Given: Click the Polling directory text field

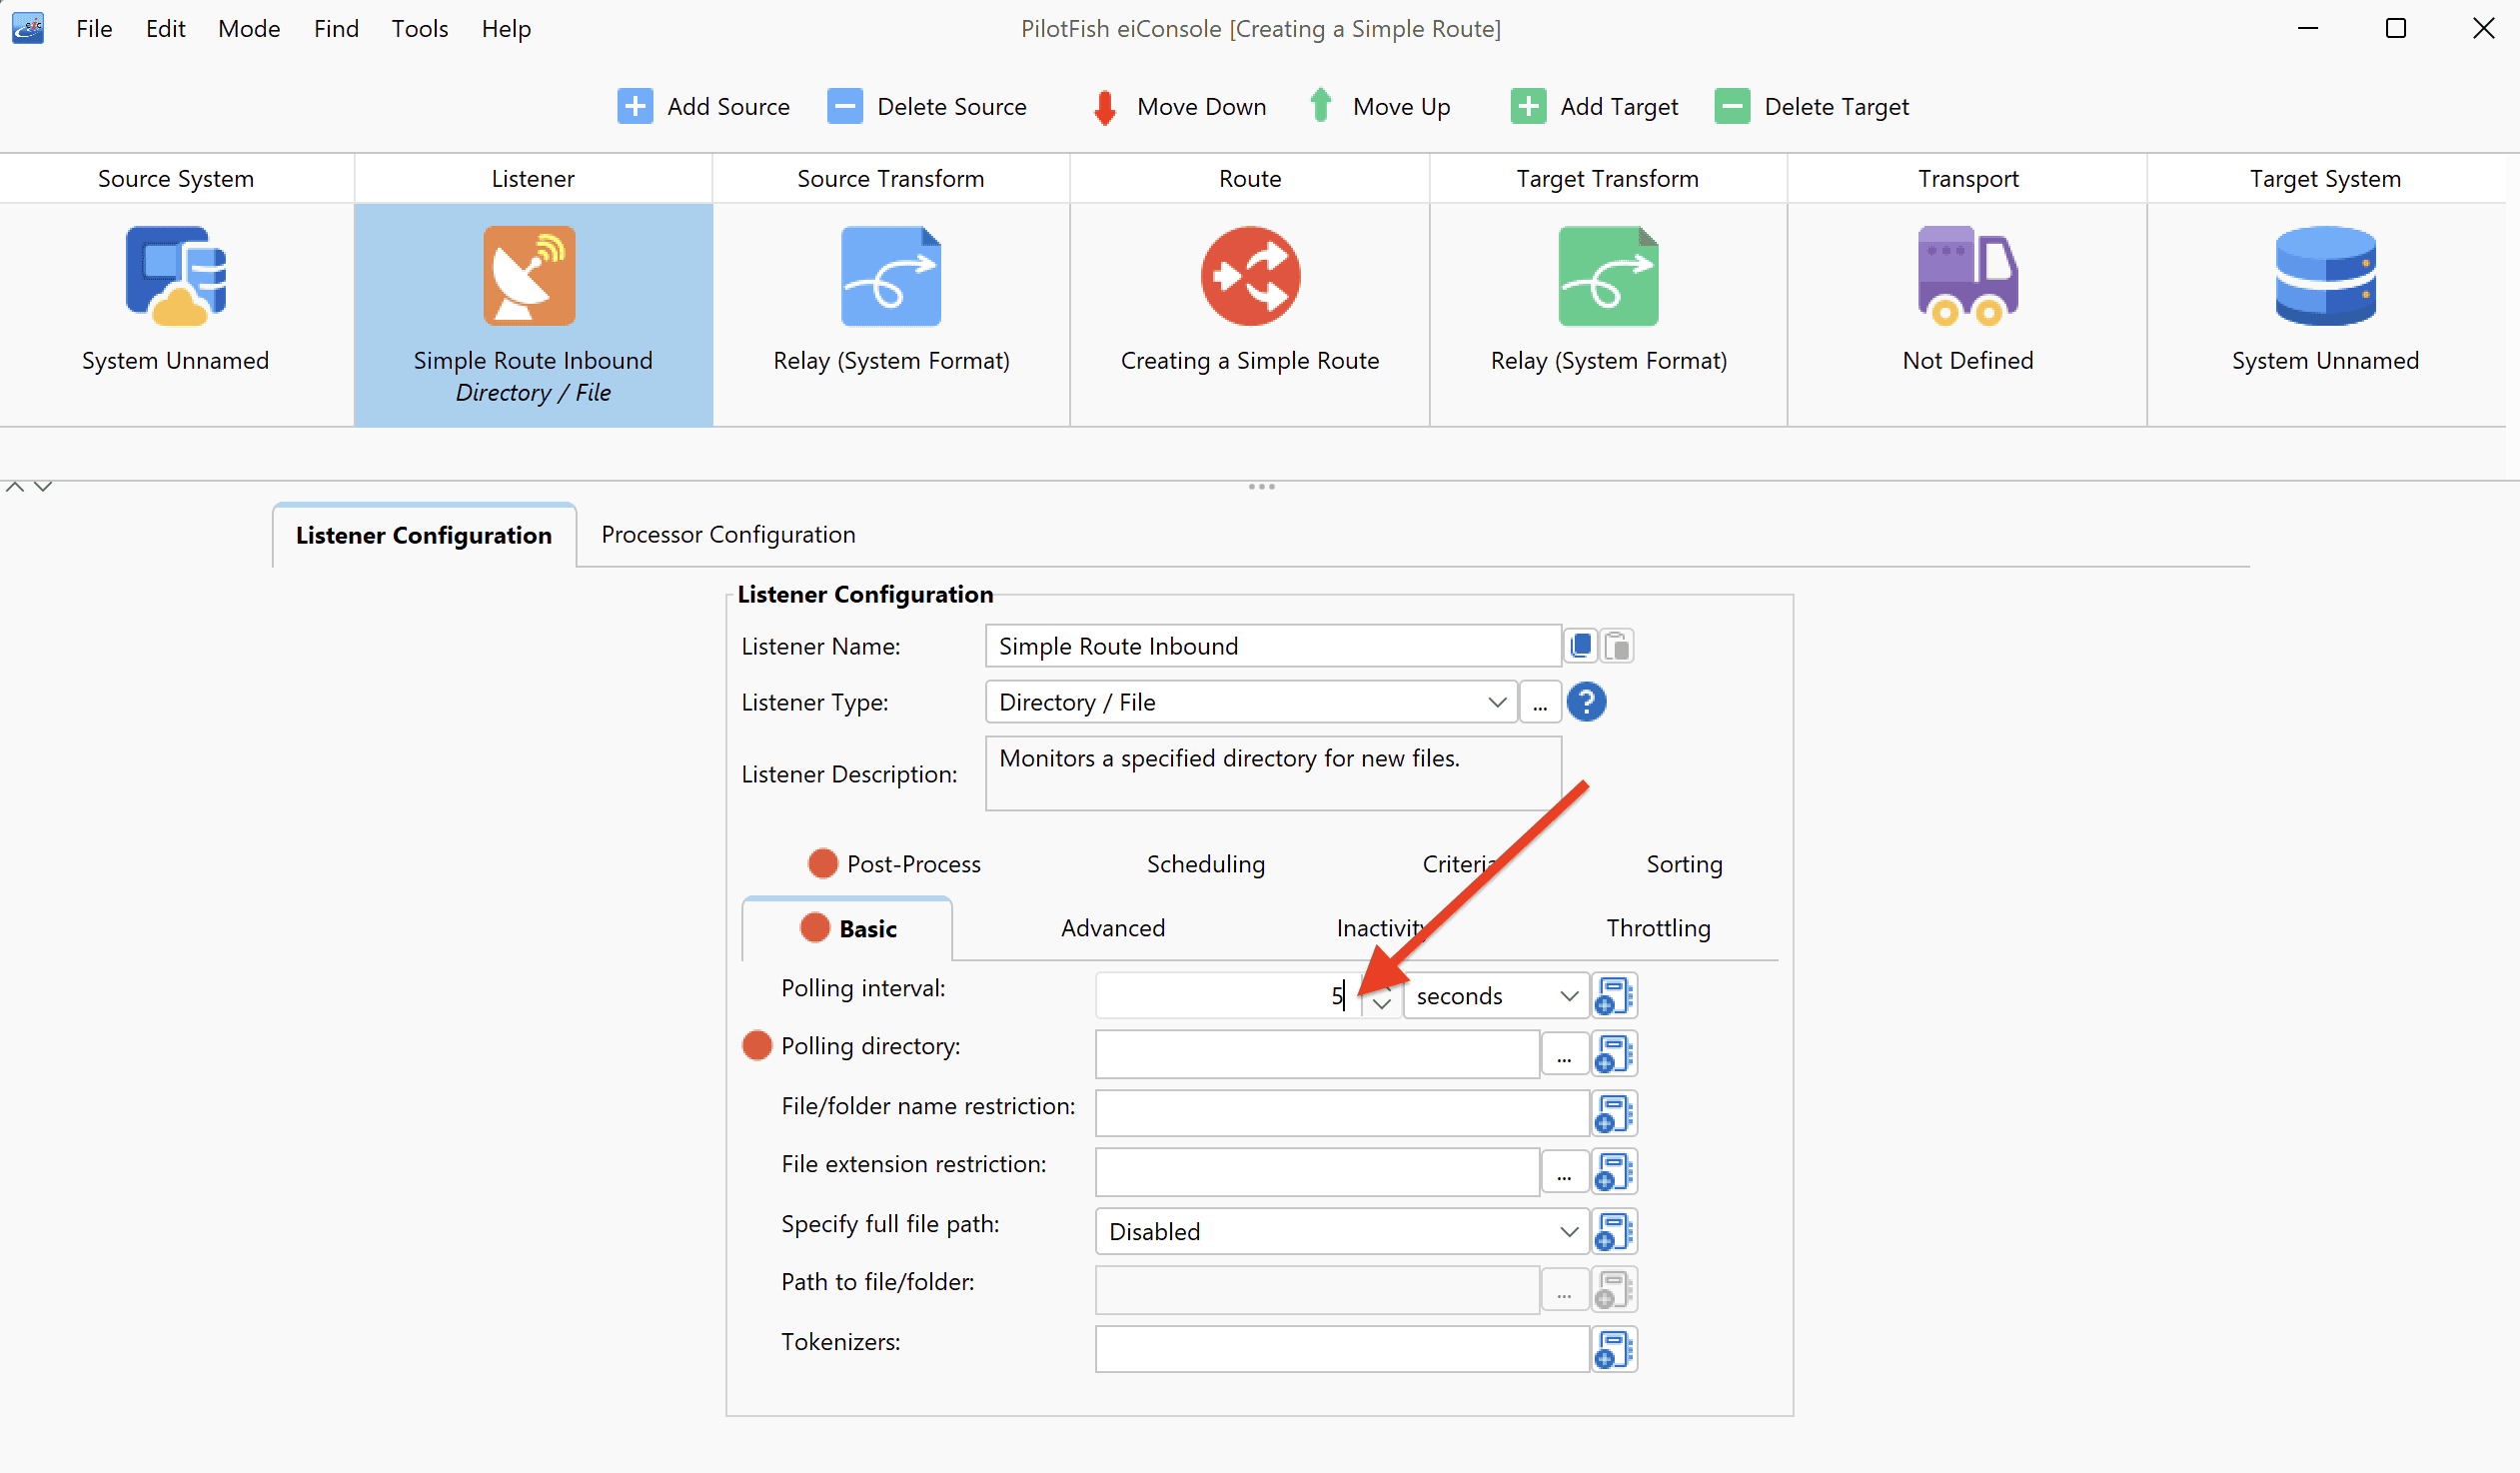Looking at the screenshot, I should [x=1317, y=1054].
